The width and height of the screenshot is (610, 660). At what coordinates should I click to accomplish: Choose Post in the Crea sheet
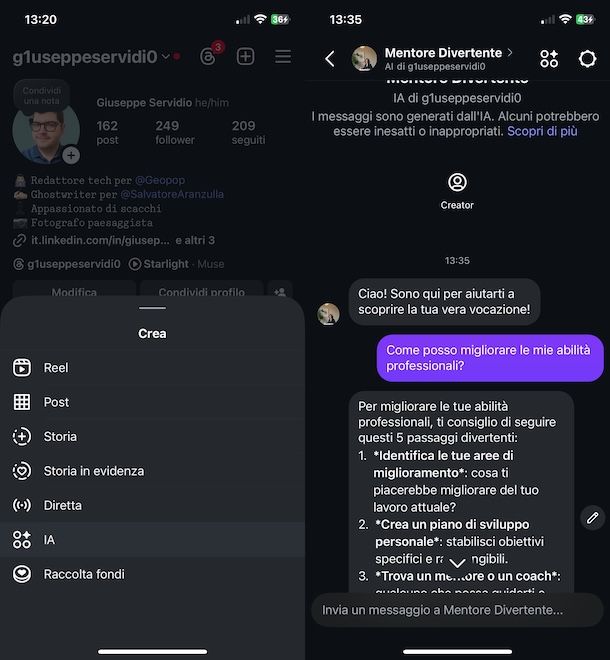coord(152,402)
